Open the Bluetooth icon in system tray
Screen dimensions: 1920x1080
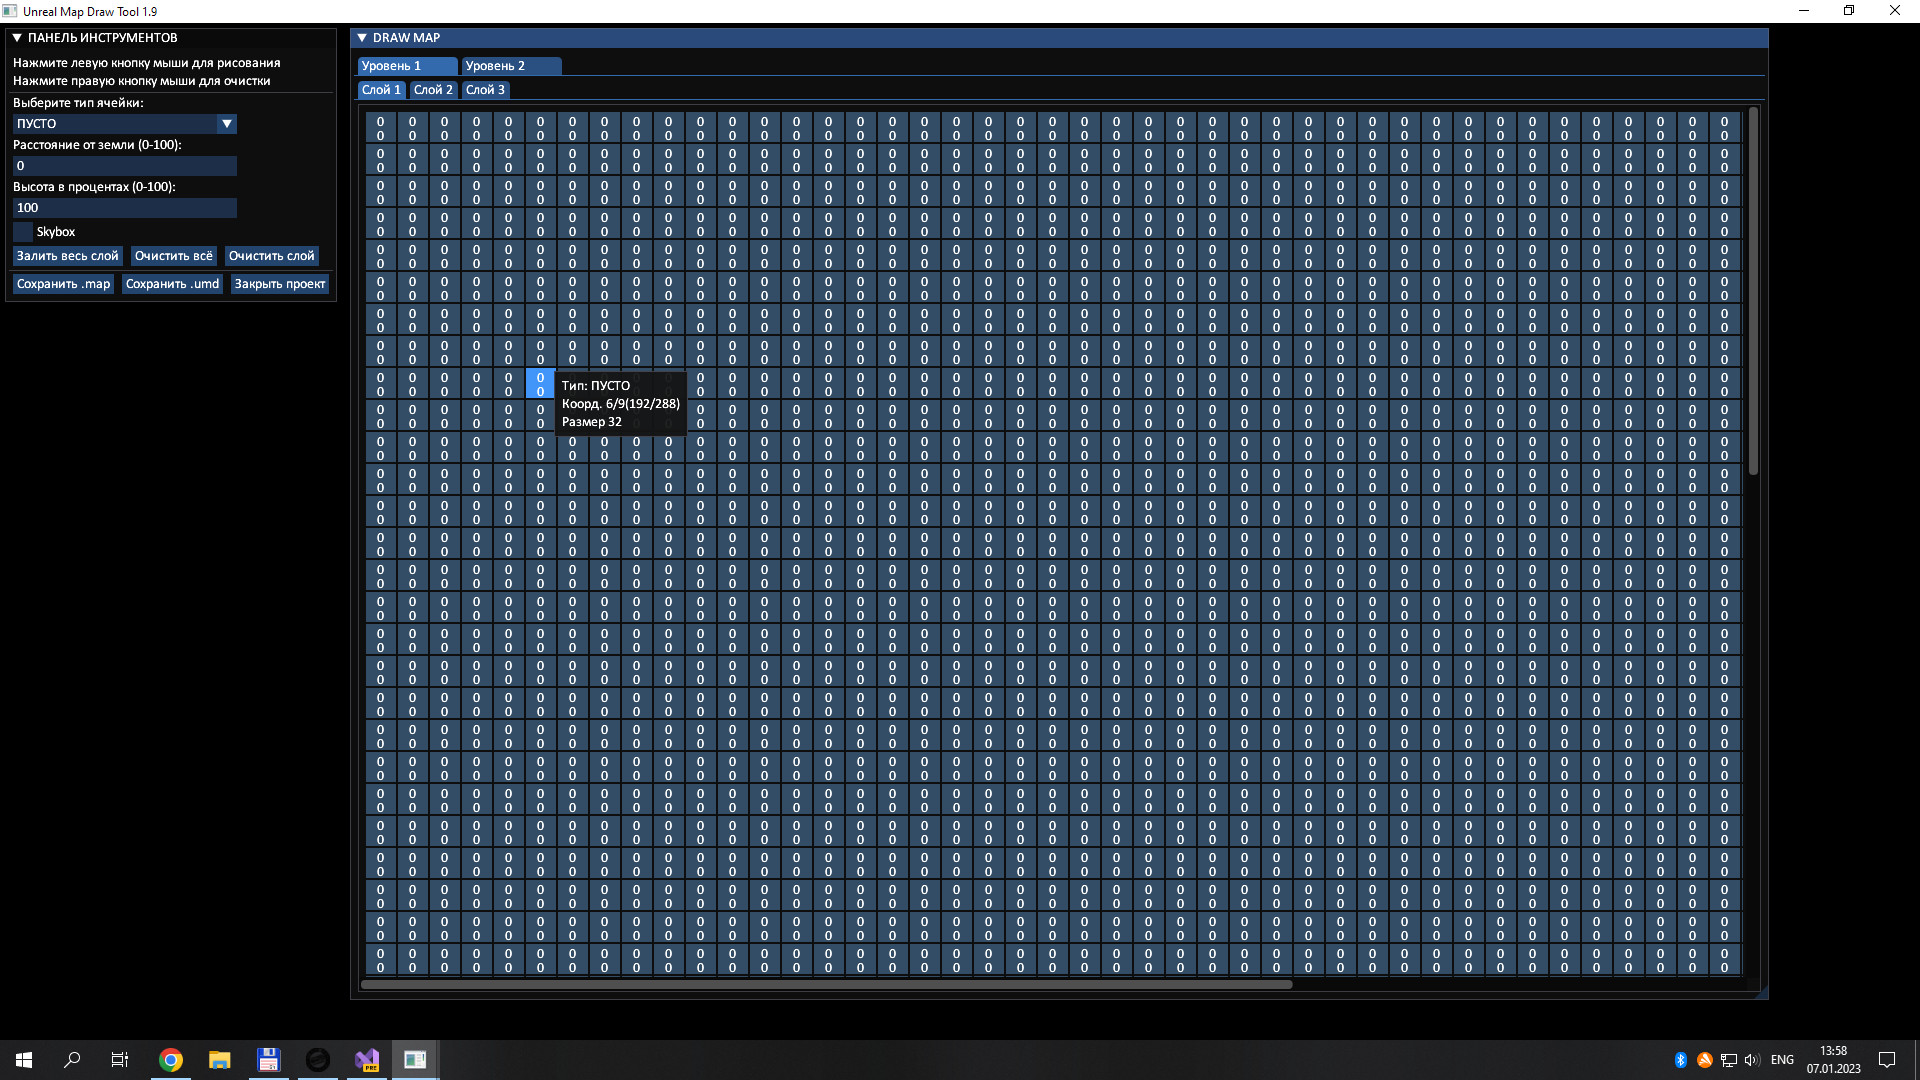(1680, 1059)
